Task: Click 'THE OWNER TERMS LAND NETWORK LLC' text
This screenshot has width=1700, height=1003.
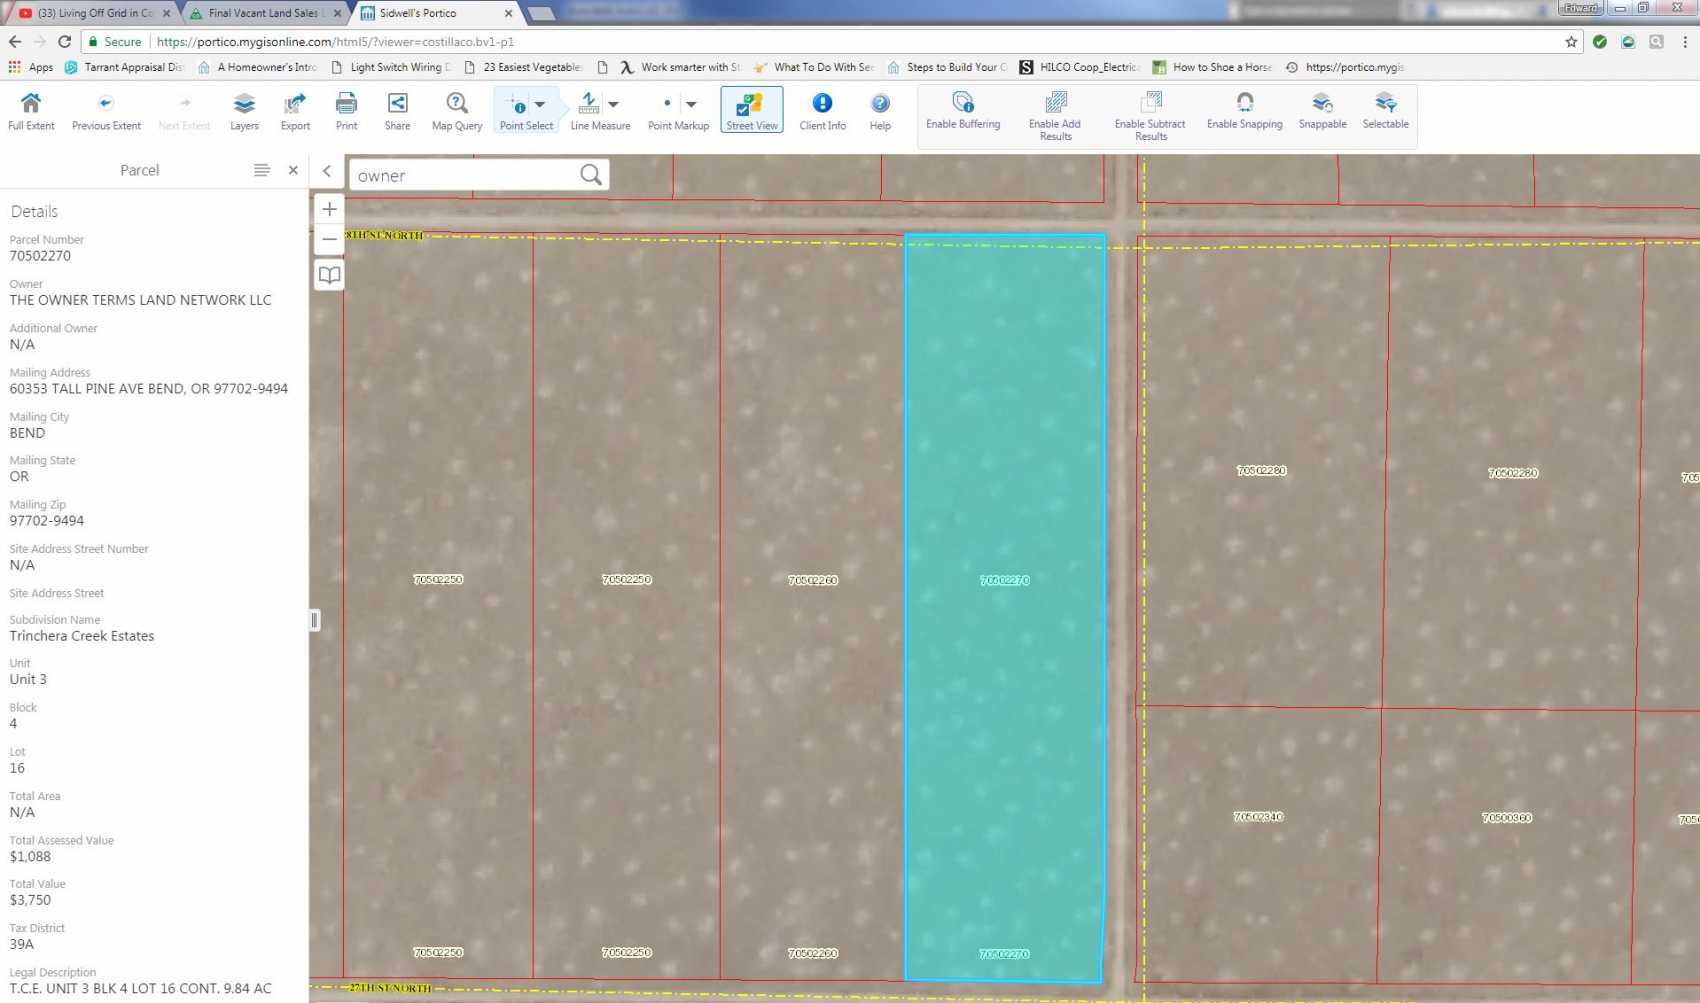Action: (140, 300)
